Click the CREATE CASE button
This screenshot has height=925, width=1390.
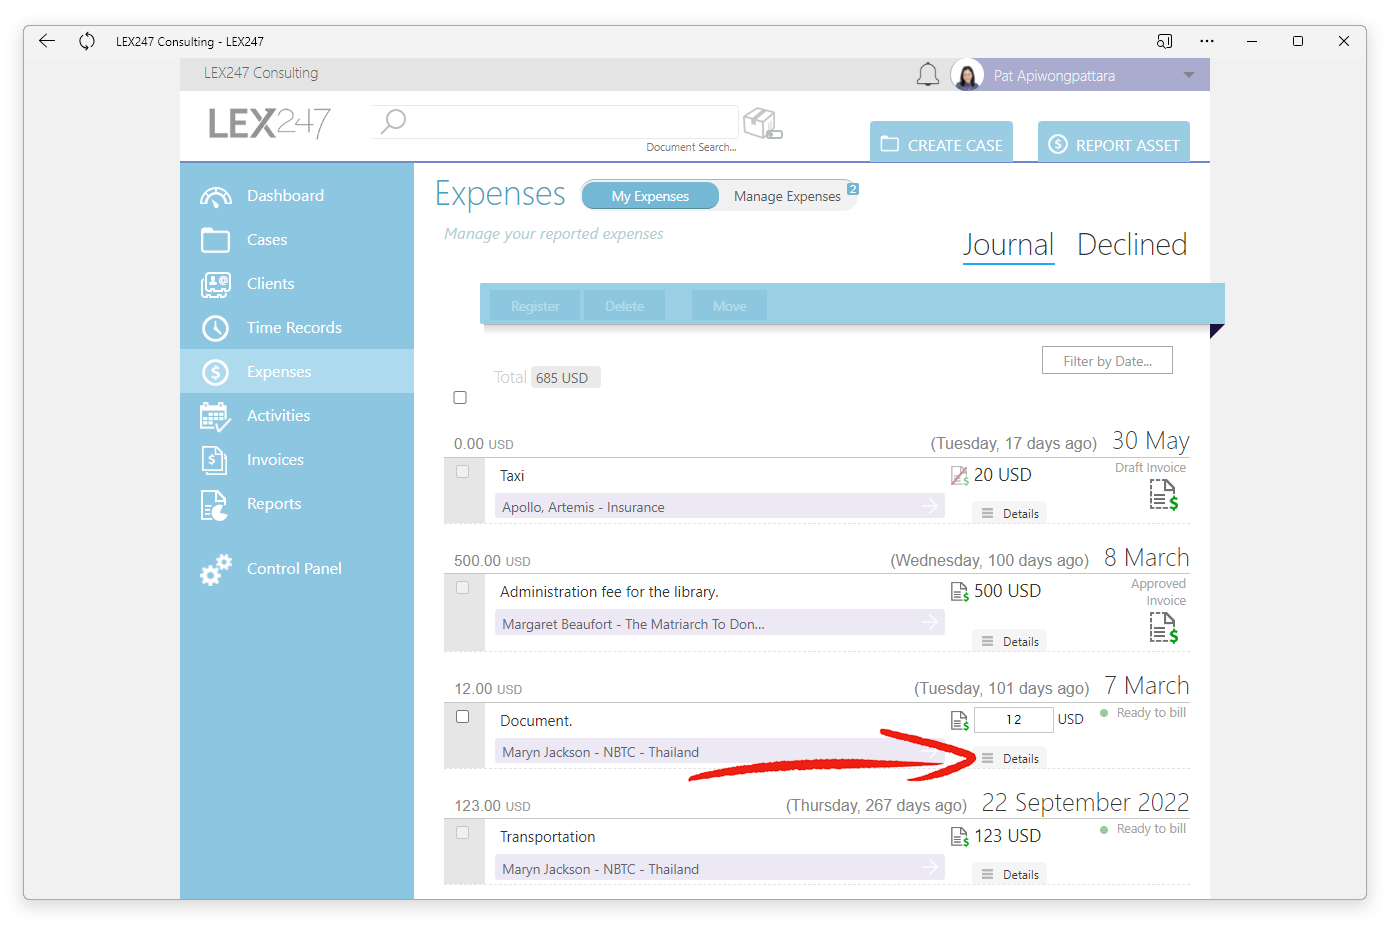[941, 142]
